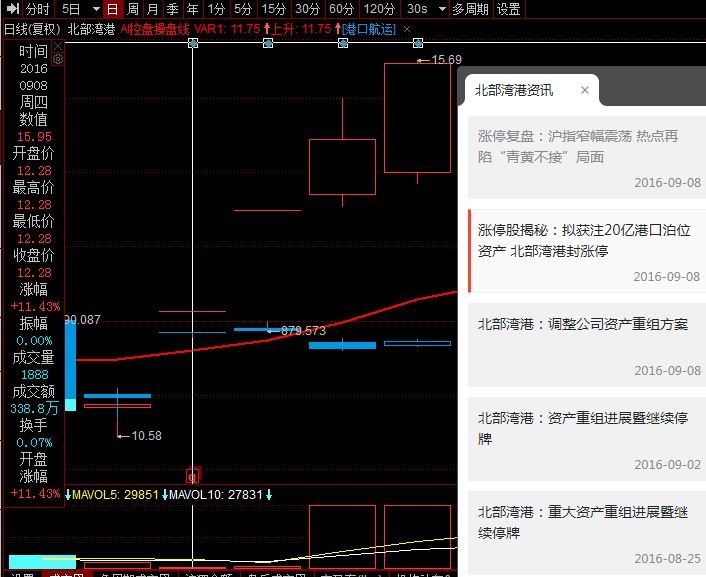Open the 设置 button in the top toolbar
706x577 pixels.
[x=509, y=9]
